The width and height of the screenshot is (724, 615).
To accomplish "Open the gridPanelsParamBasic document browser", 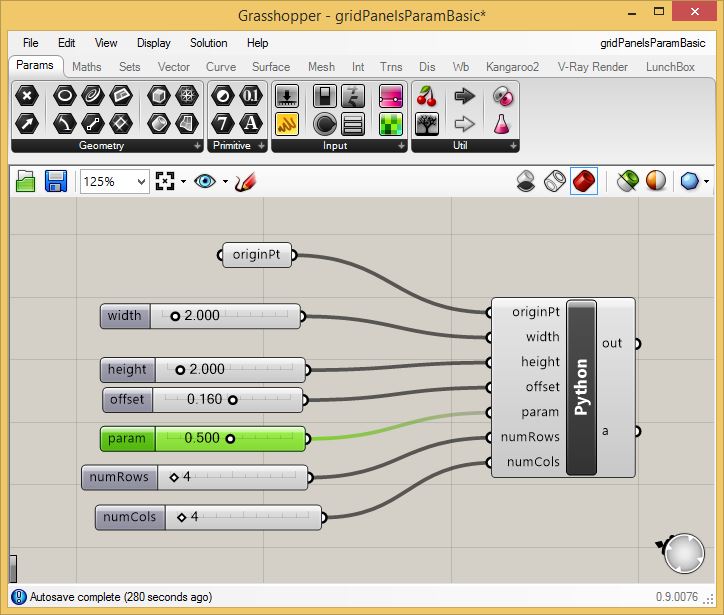I will 652,43.
